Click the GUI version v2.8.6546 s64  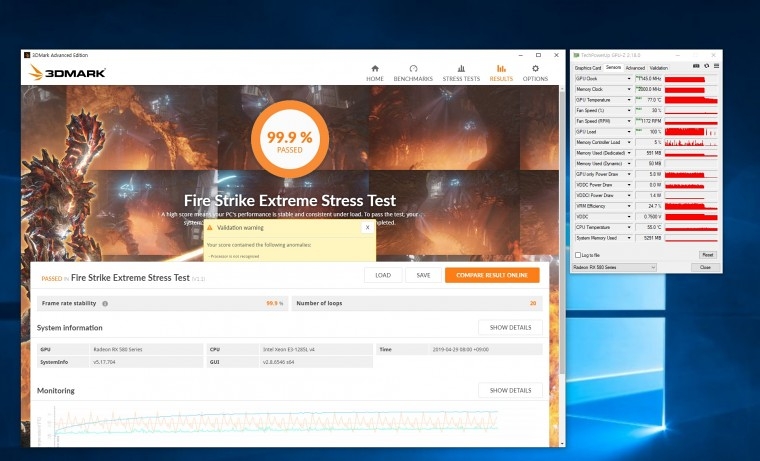pos(279,362)
